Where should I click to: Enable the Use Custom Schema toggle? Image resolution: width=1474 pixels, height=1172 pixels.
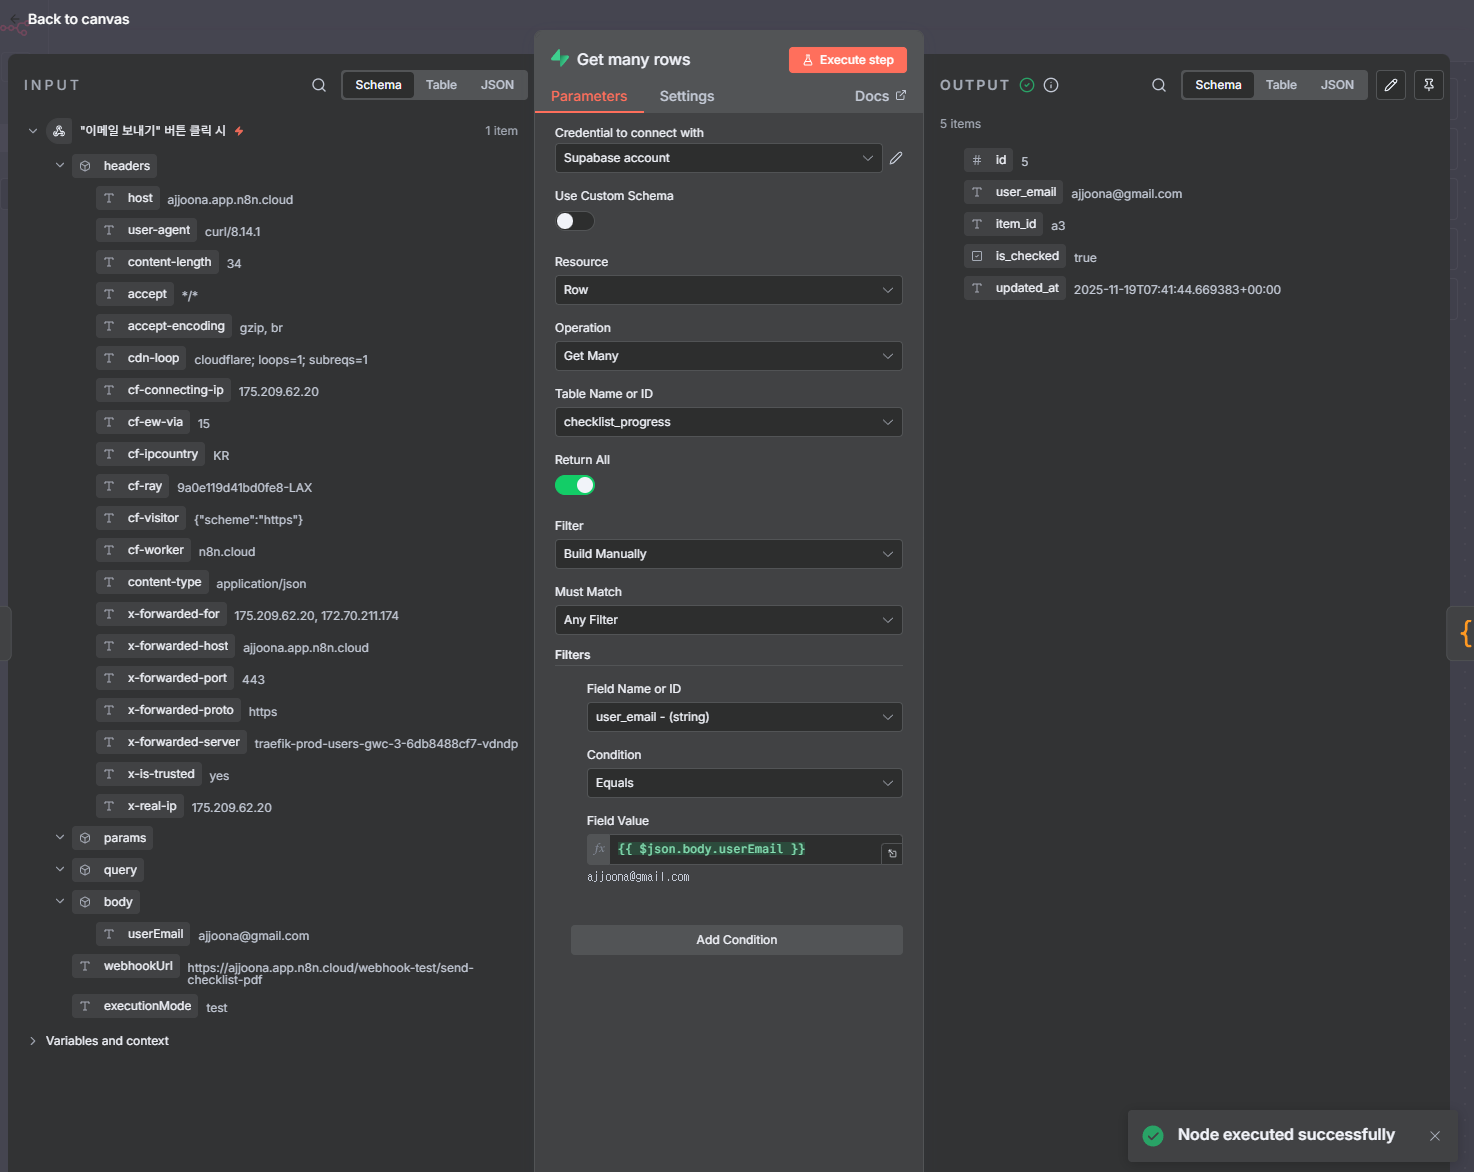(575, 221)
